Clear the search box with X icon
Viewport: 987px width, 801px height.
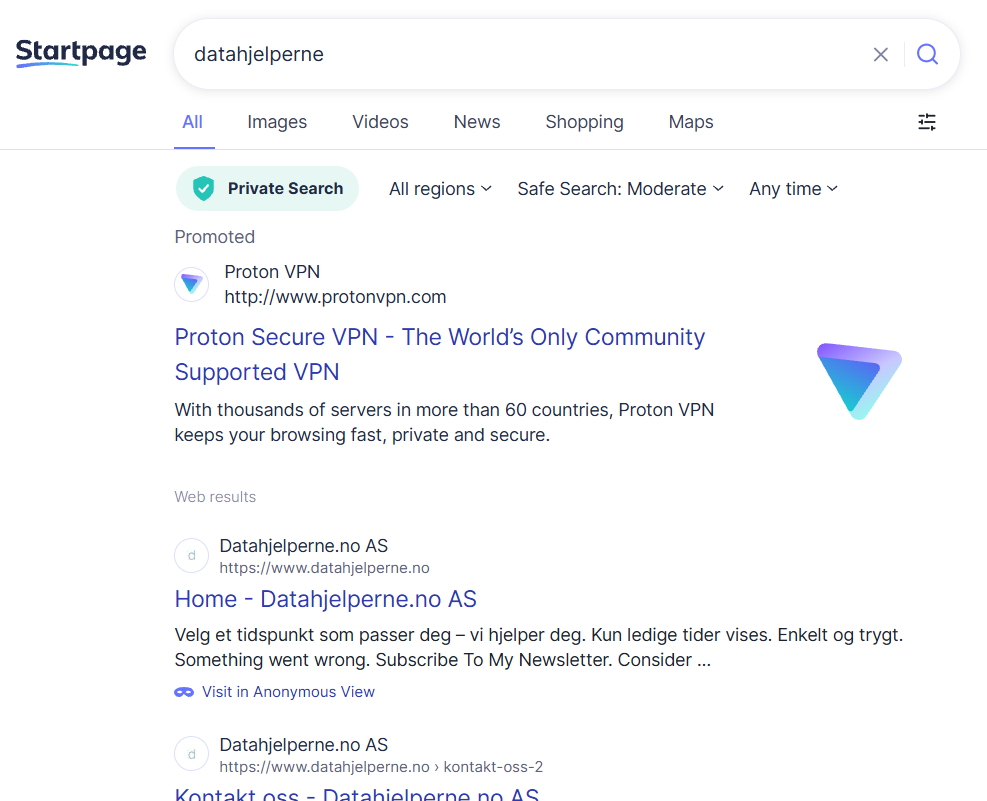pyautogui.click(x=881, y=55)
